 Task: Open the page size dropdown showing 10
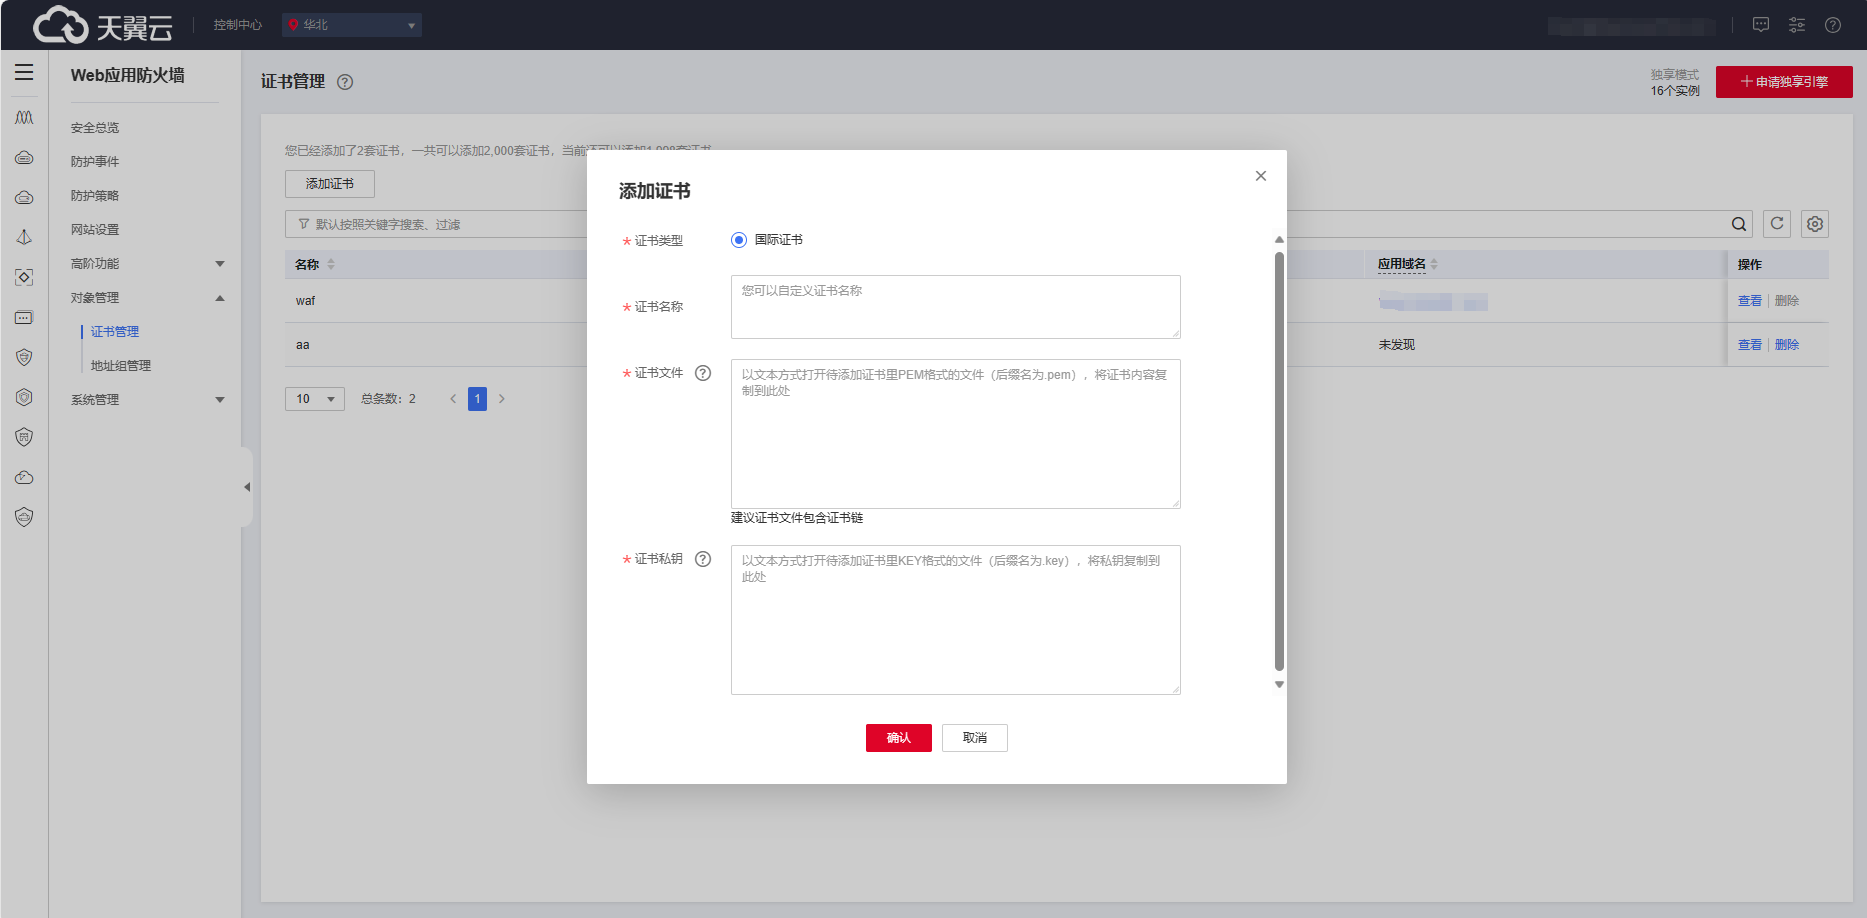click(315, 399)
